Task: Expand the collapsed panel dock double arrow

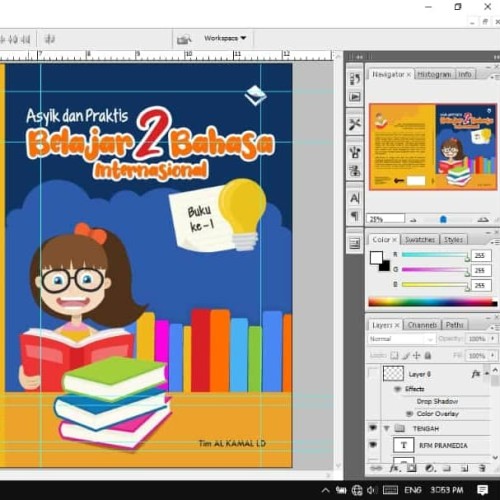Action: coord(359,58)
